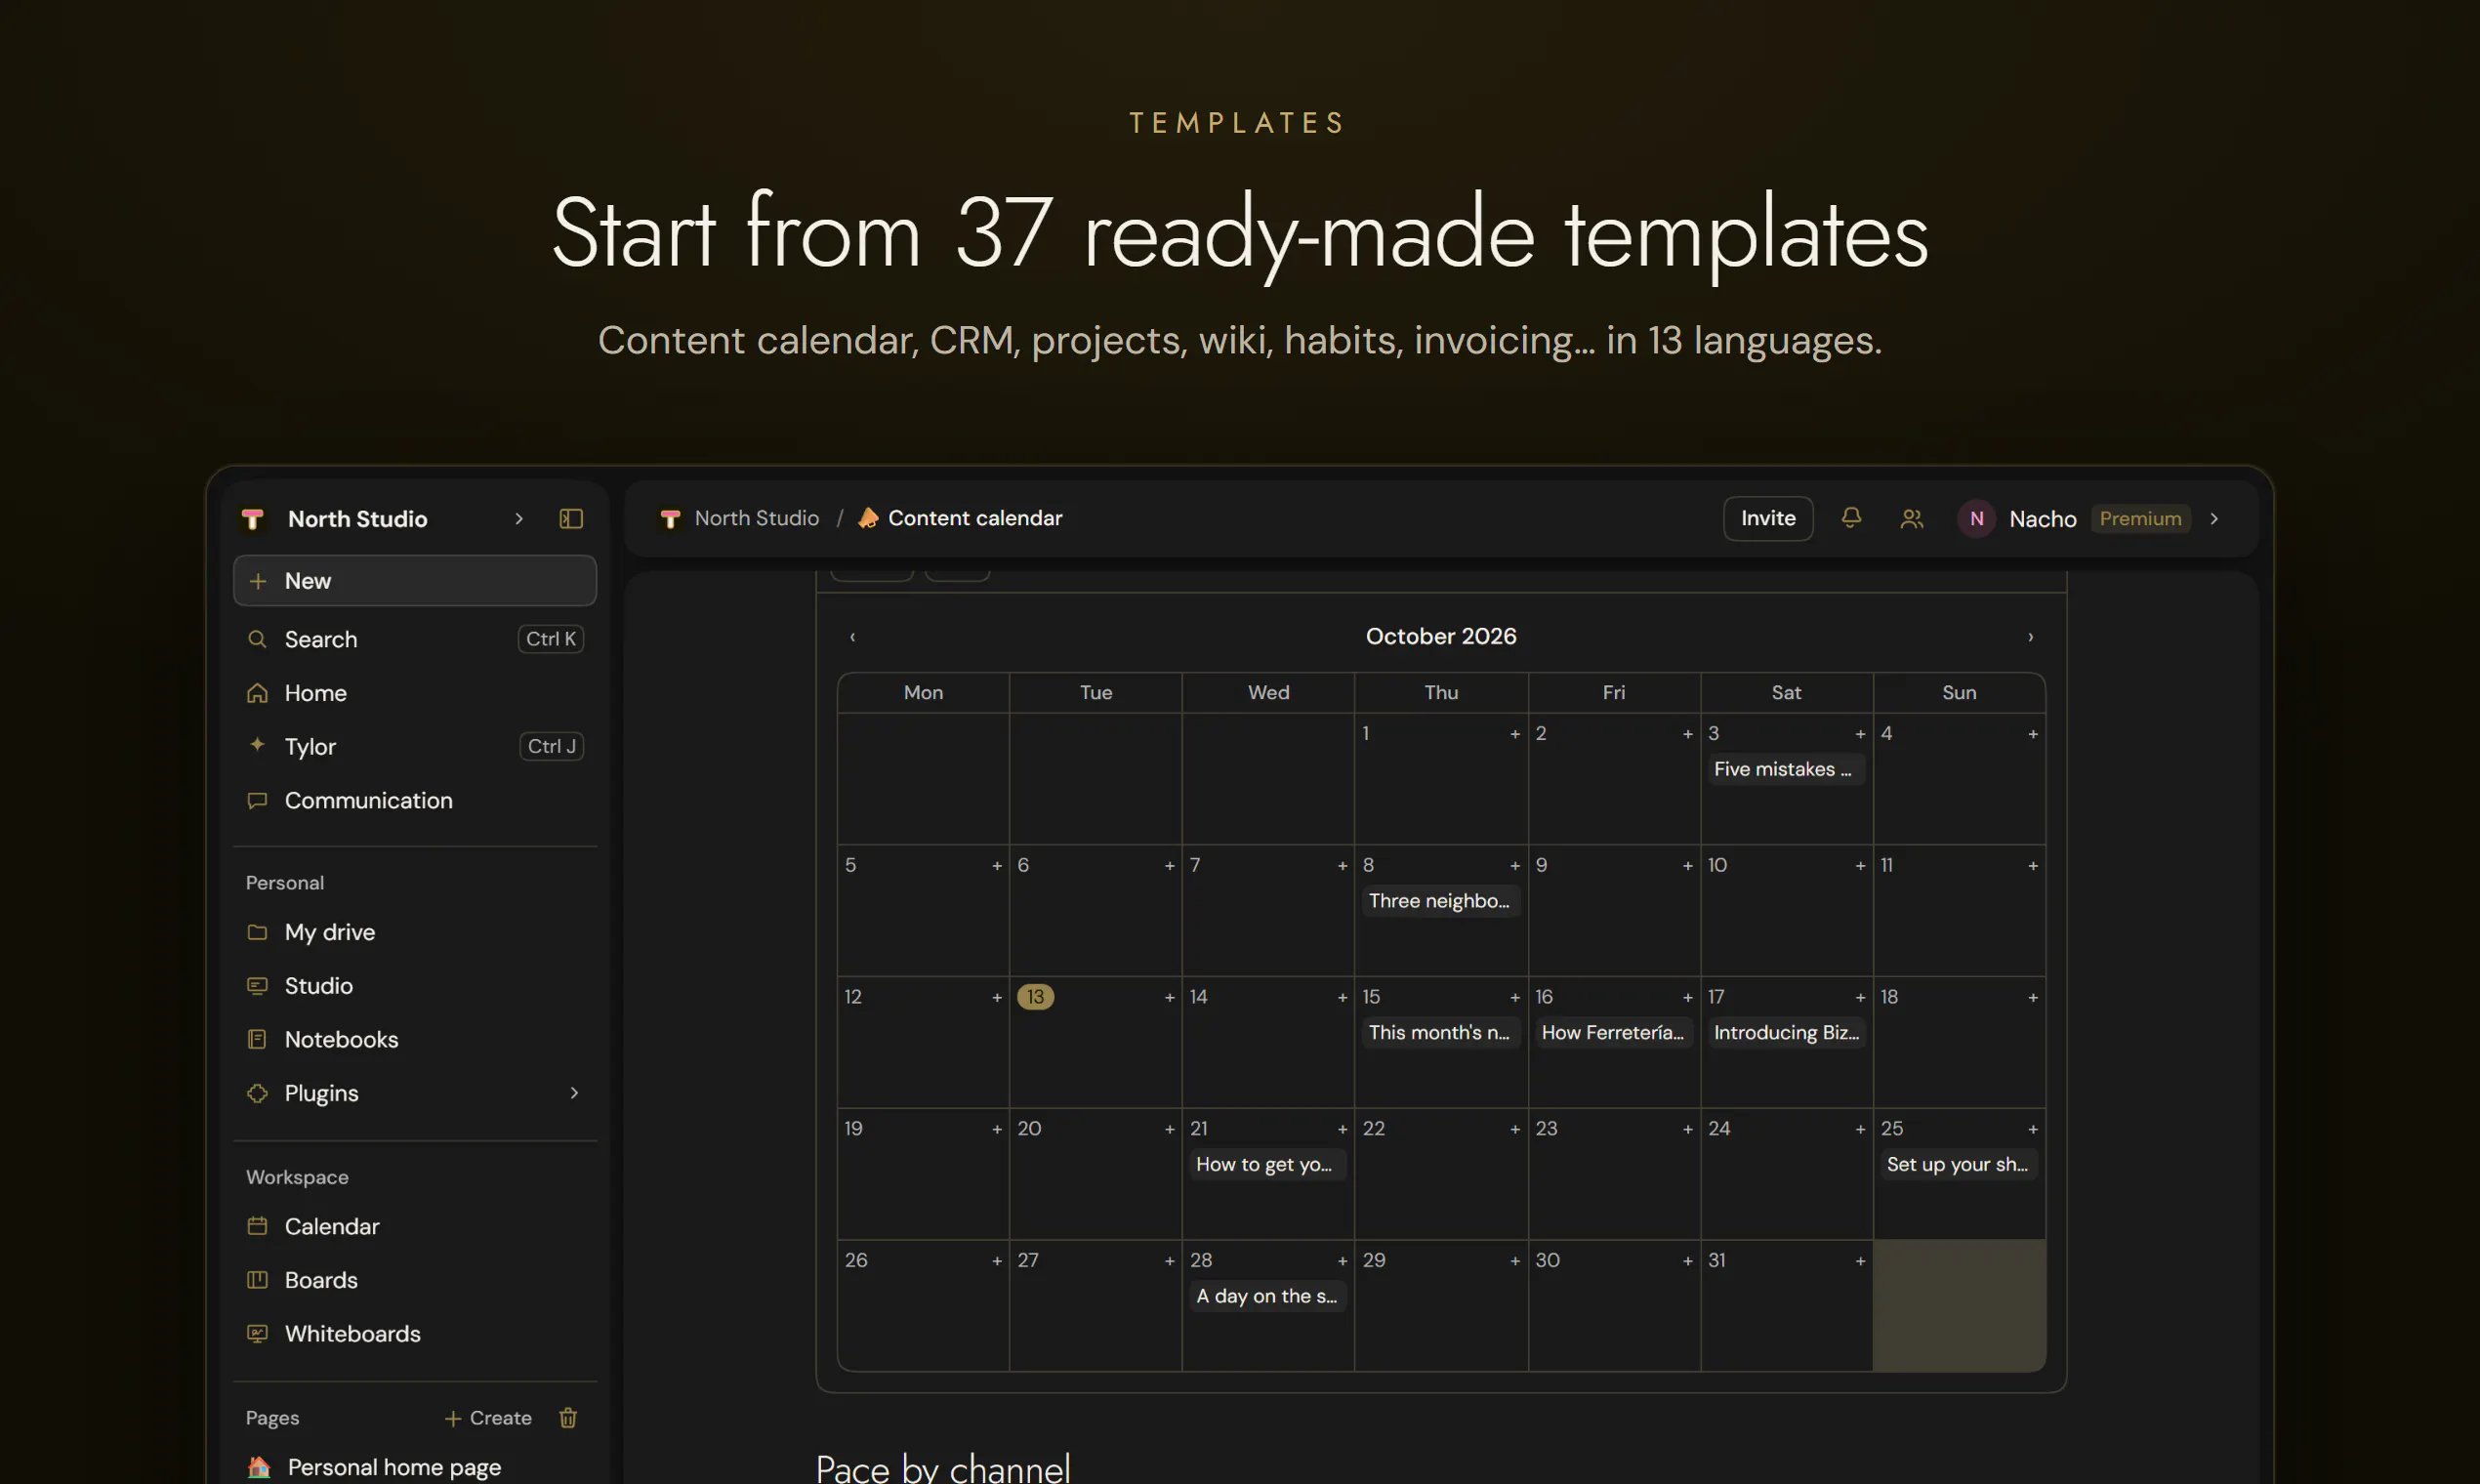2480x1484 pixels.
Task: Click the North Studio logo in breadcrumb
Action: [x=670, y=518]
